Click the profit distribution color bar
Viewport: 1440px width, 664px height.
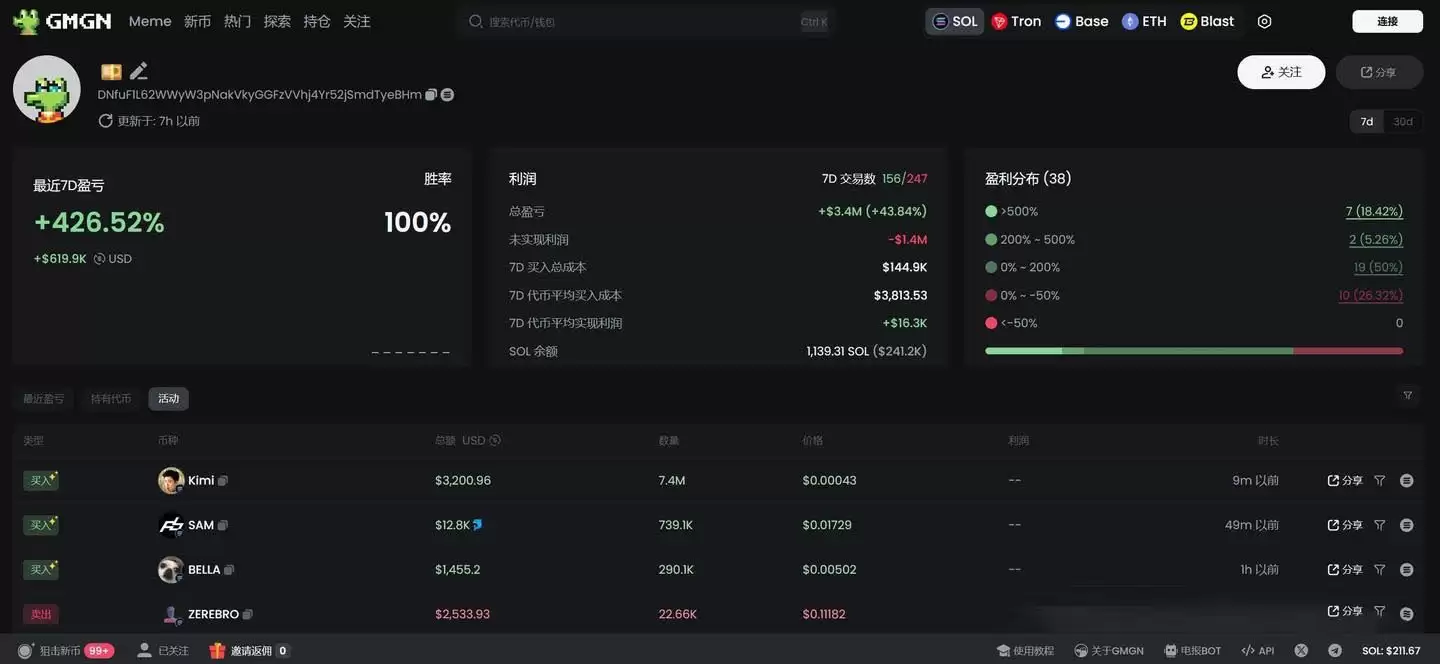(1194, 351)
